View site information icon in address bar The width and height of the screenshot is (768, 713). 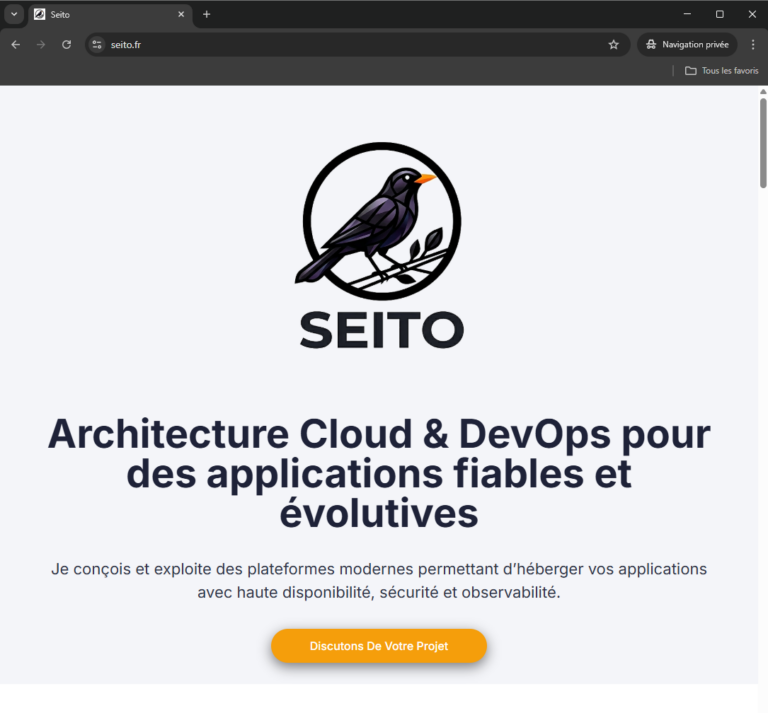tap(97, 45)
